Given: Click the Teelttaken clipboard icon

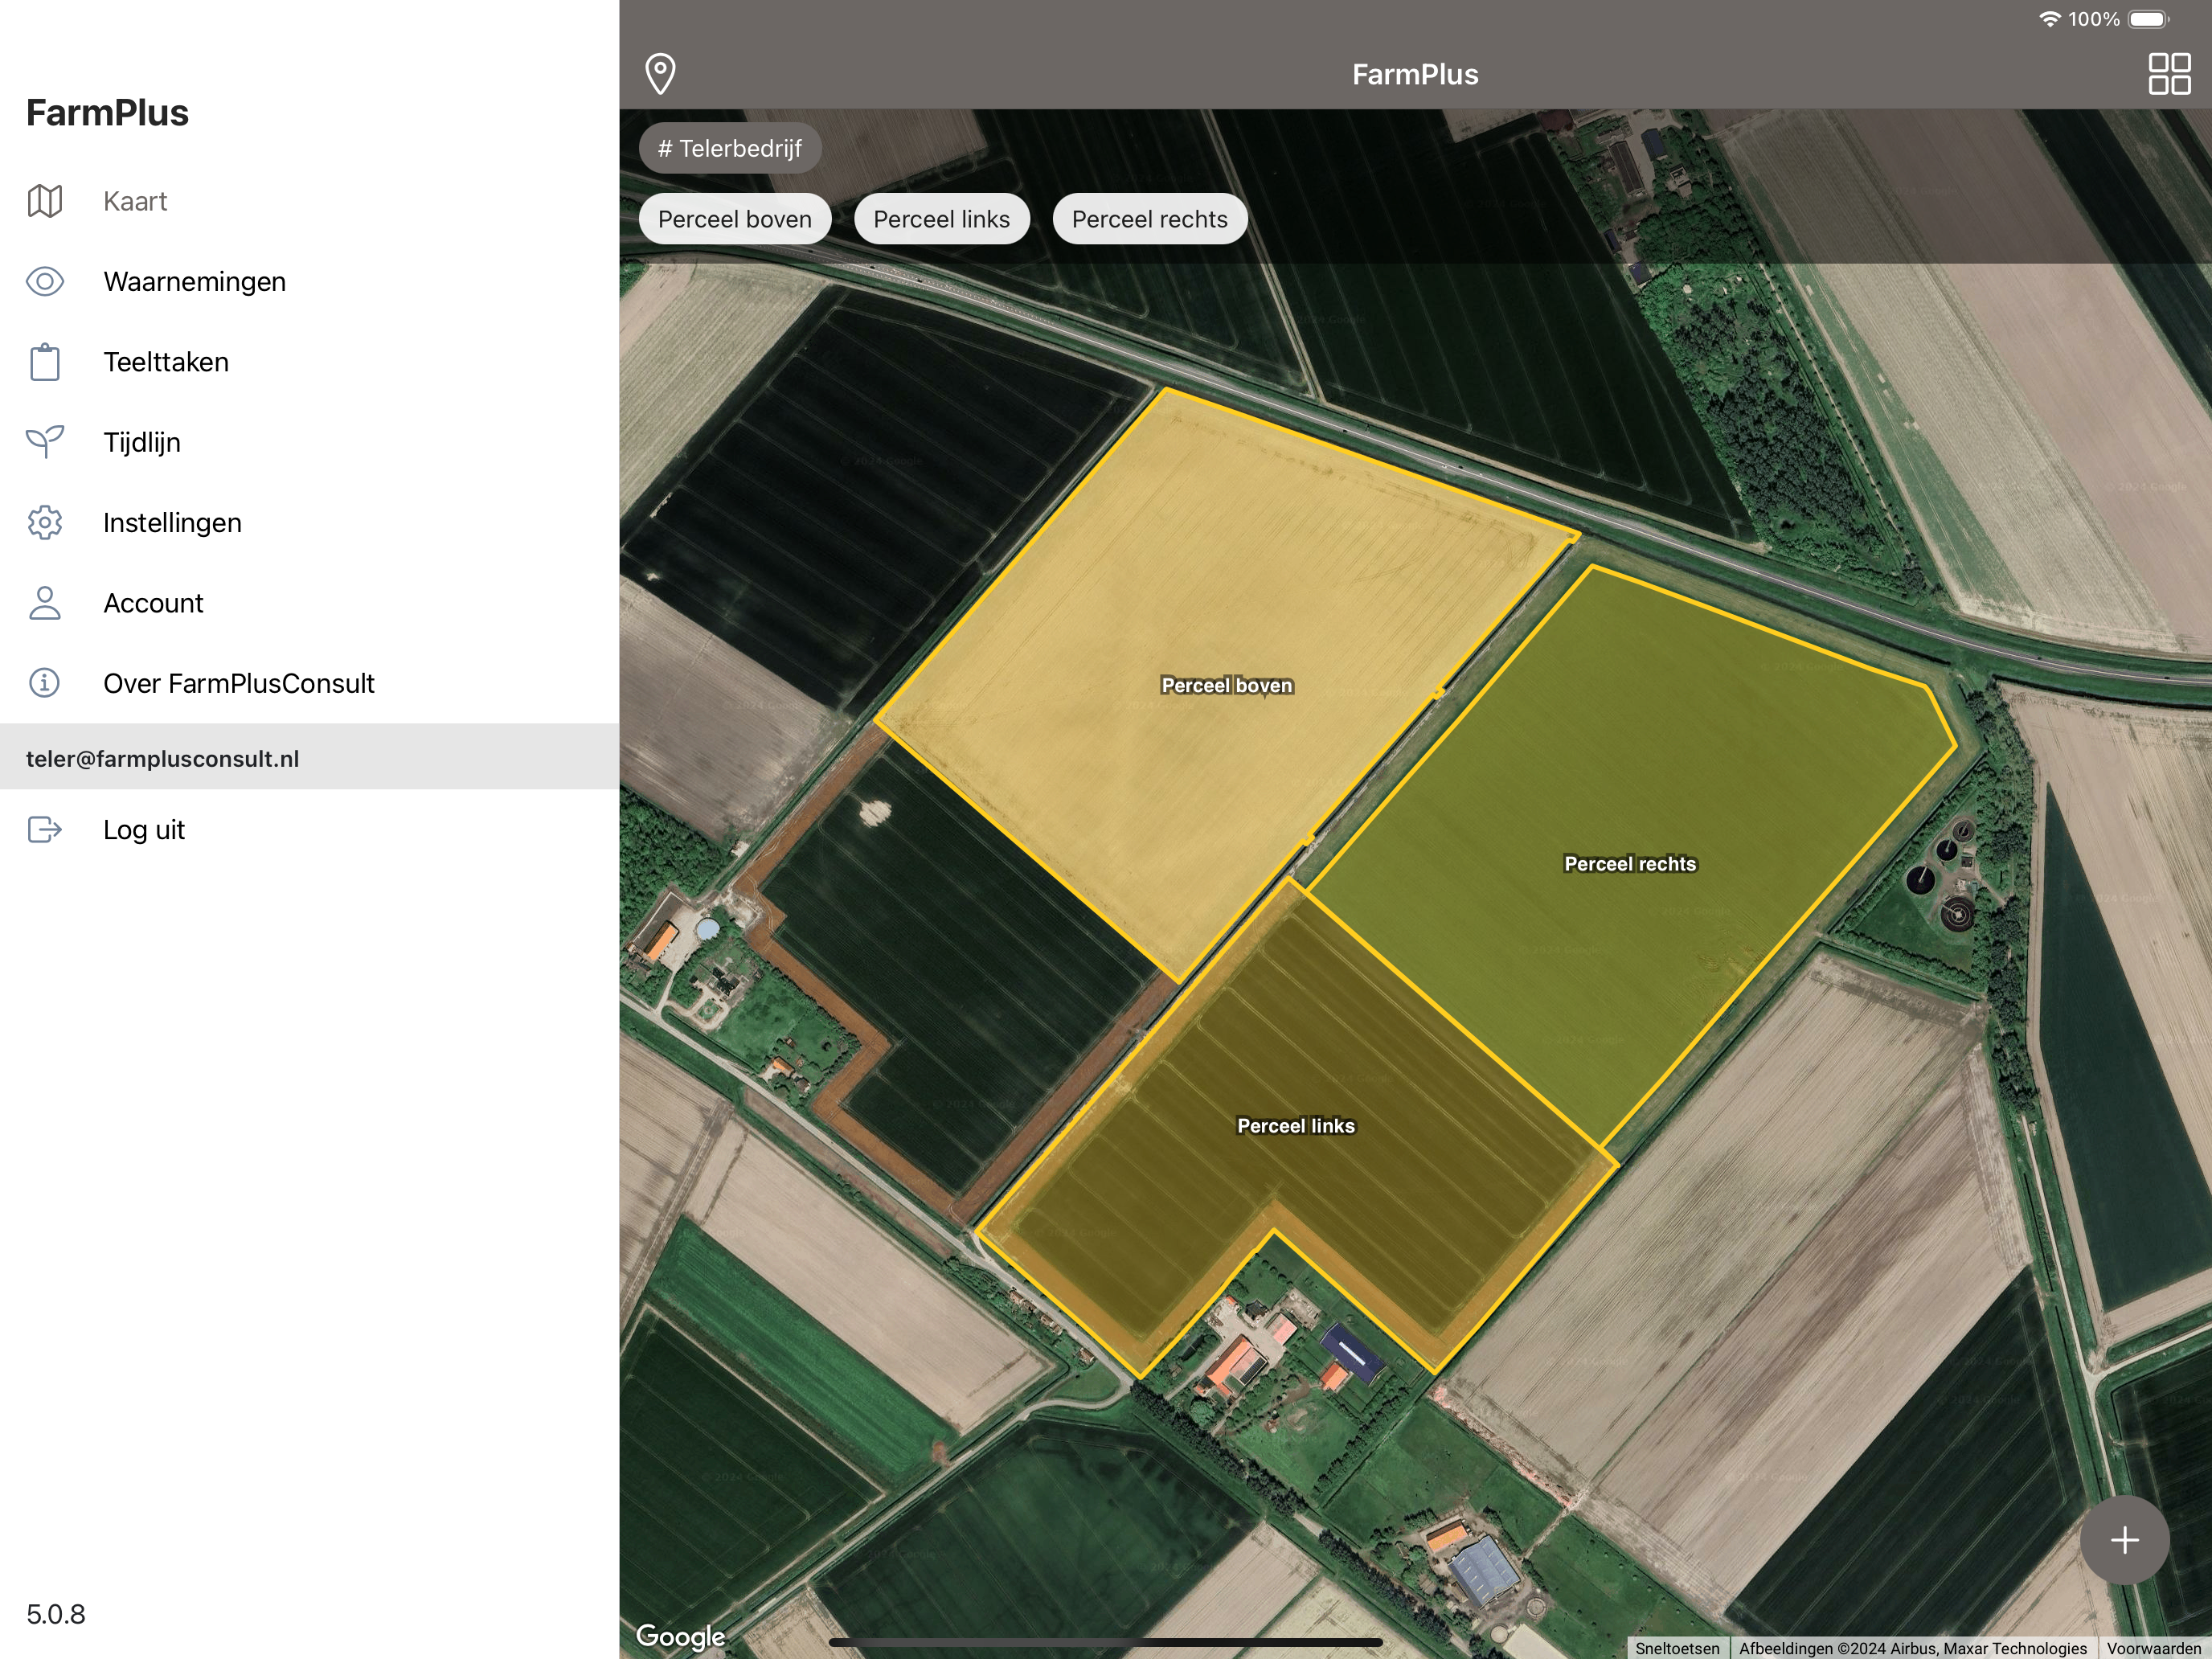Looking at the screenshot, I should click(x=45, y=362).
